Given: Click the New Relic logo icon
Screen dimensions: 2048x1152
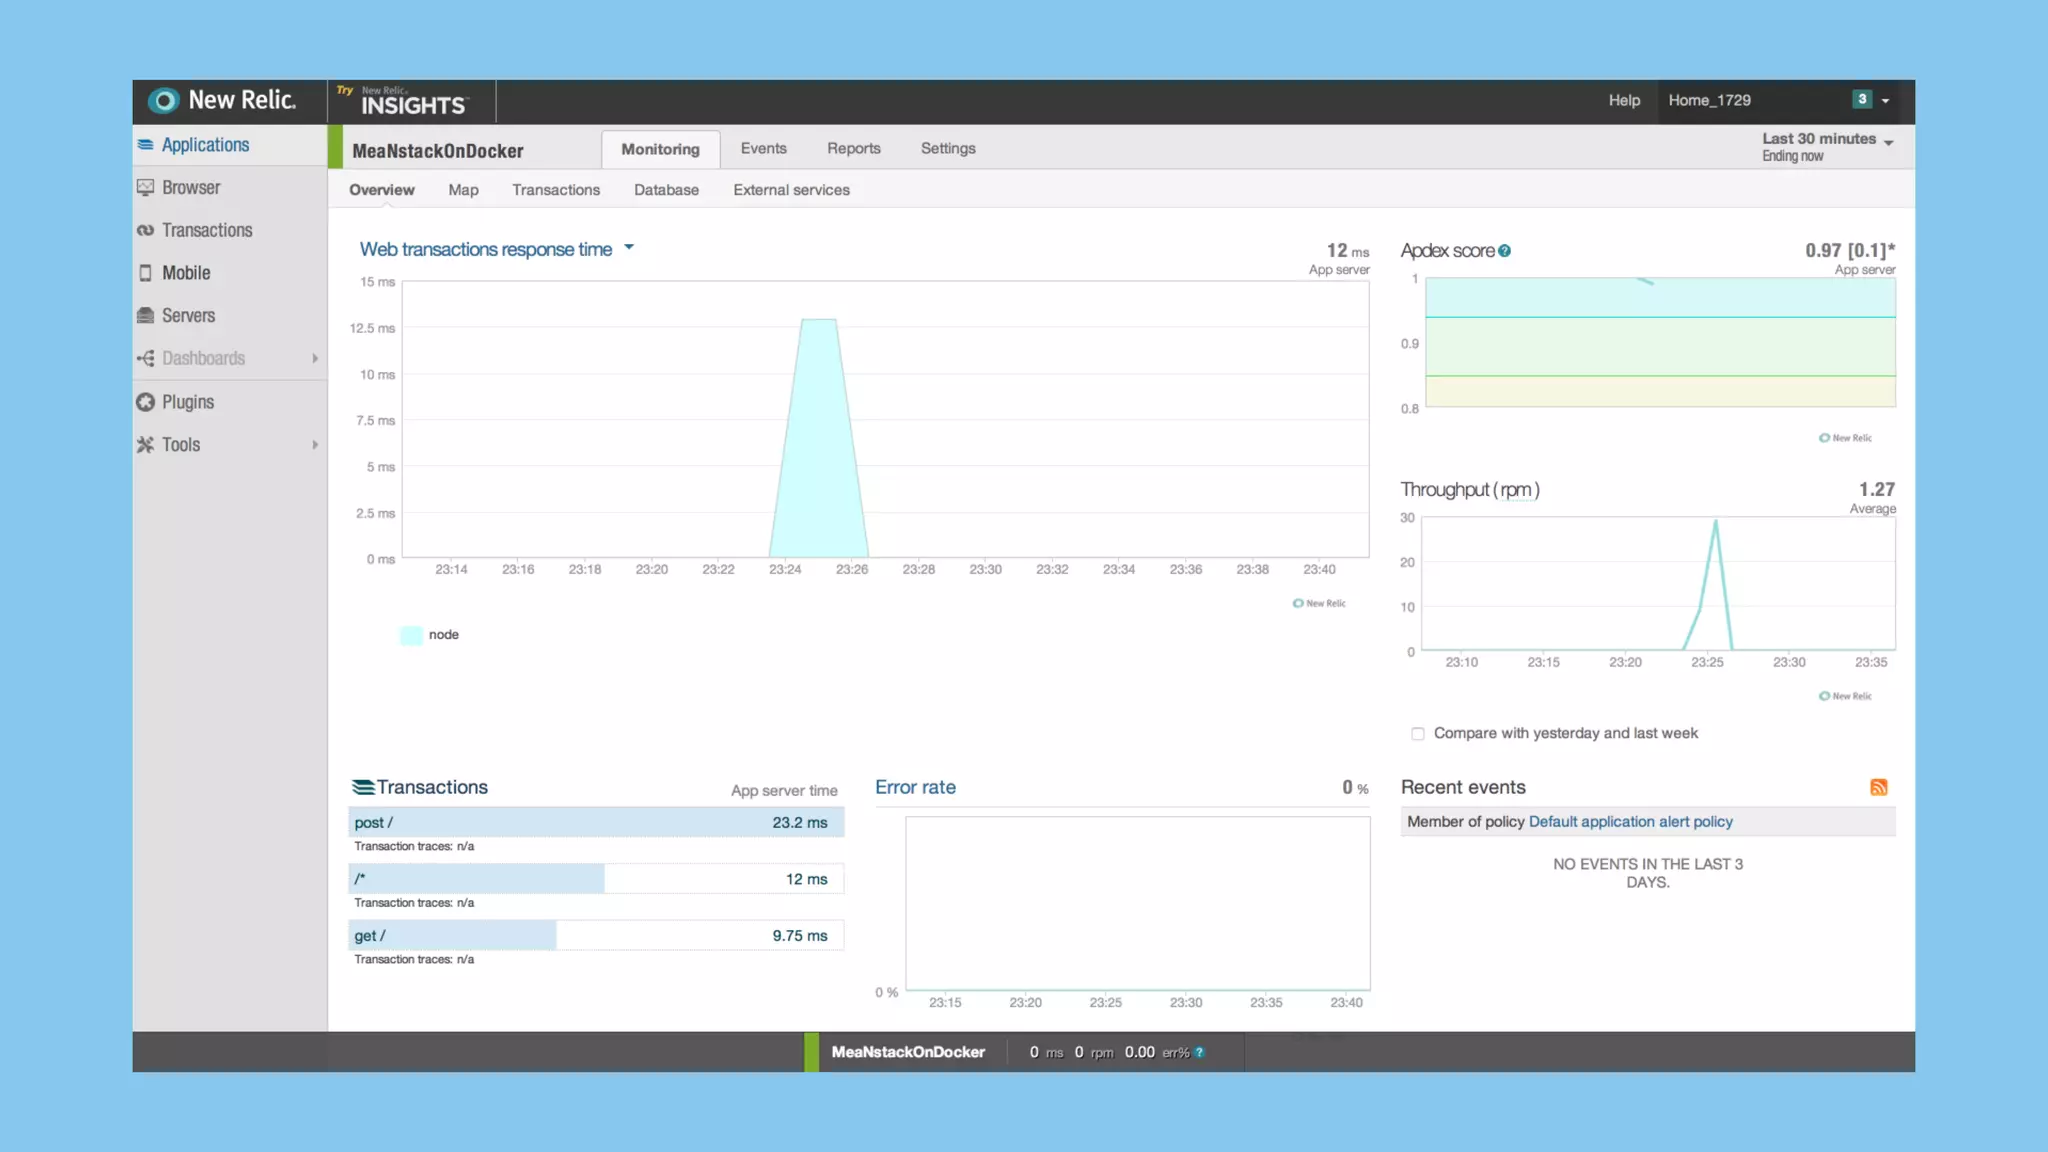Looking at the screenshot, I should click(164, 101).
